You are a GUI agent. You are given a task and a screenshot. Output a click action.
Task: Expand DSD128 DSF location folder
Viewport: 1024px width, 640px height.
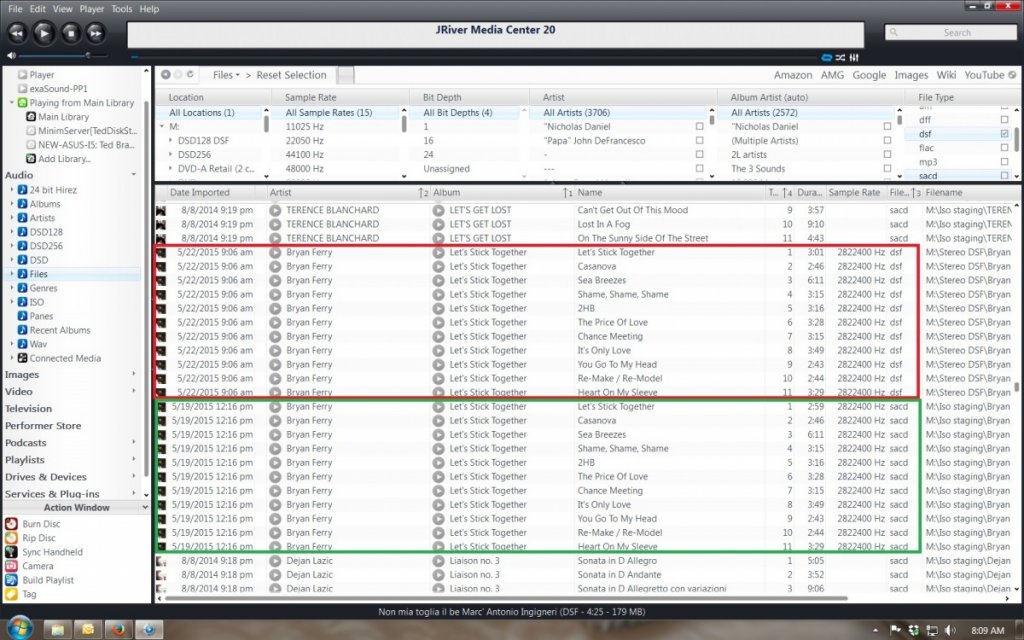coord(170,140)
